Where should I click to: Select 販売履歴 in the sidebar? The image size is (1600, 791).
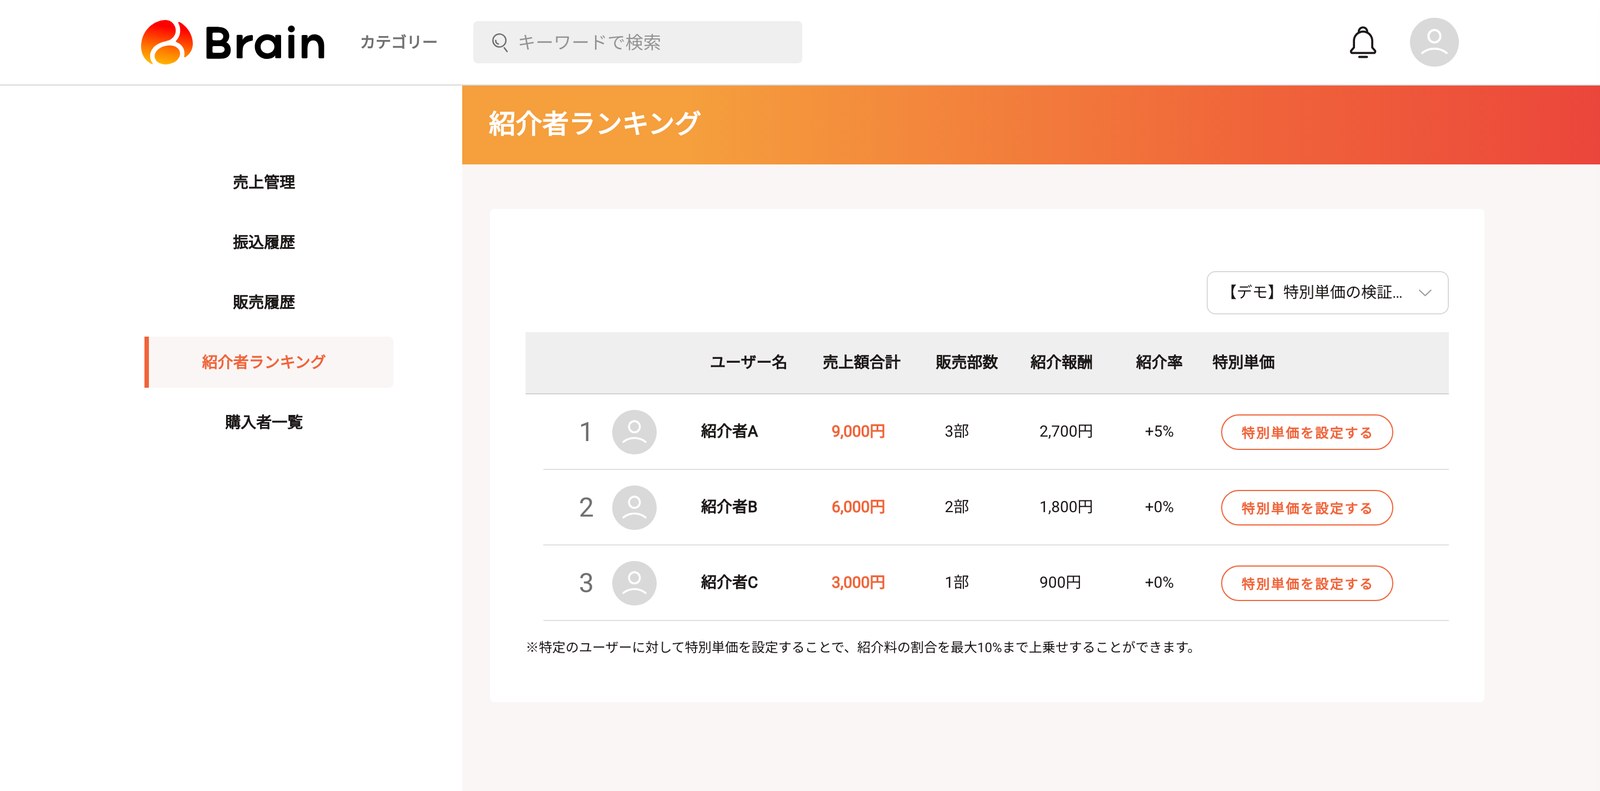pyautogui.click(x=264, y=302)
